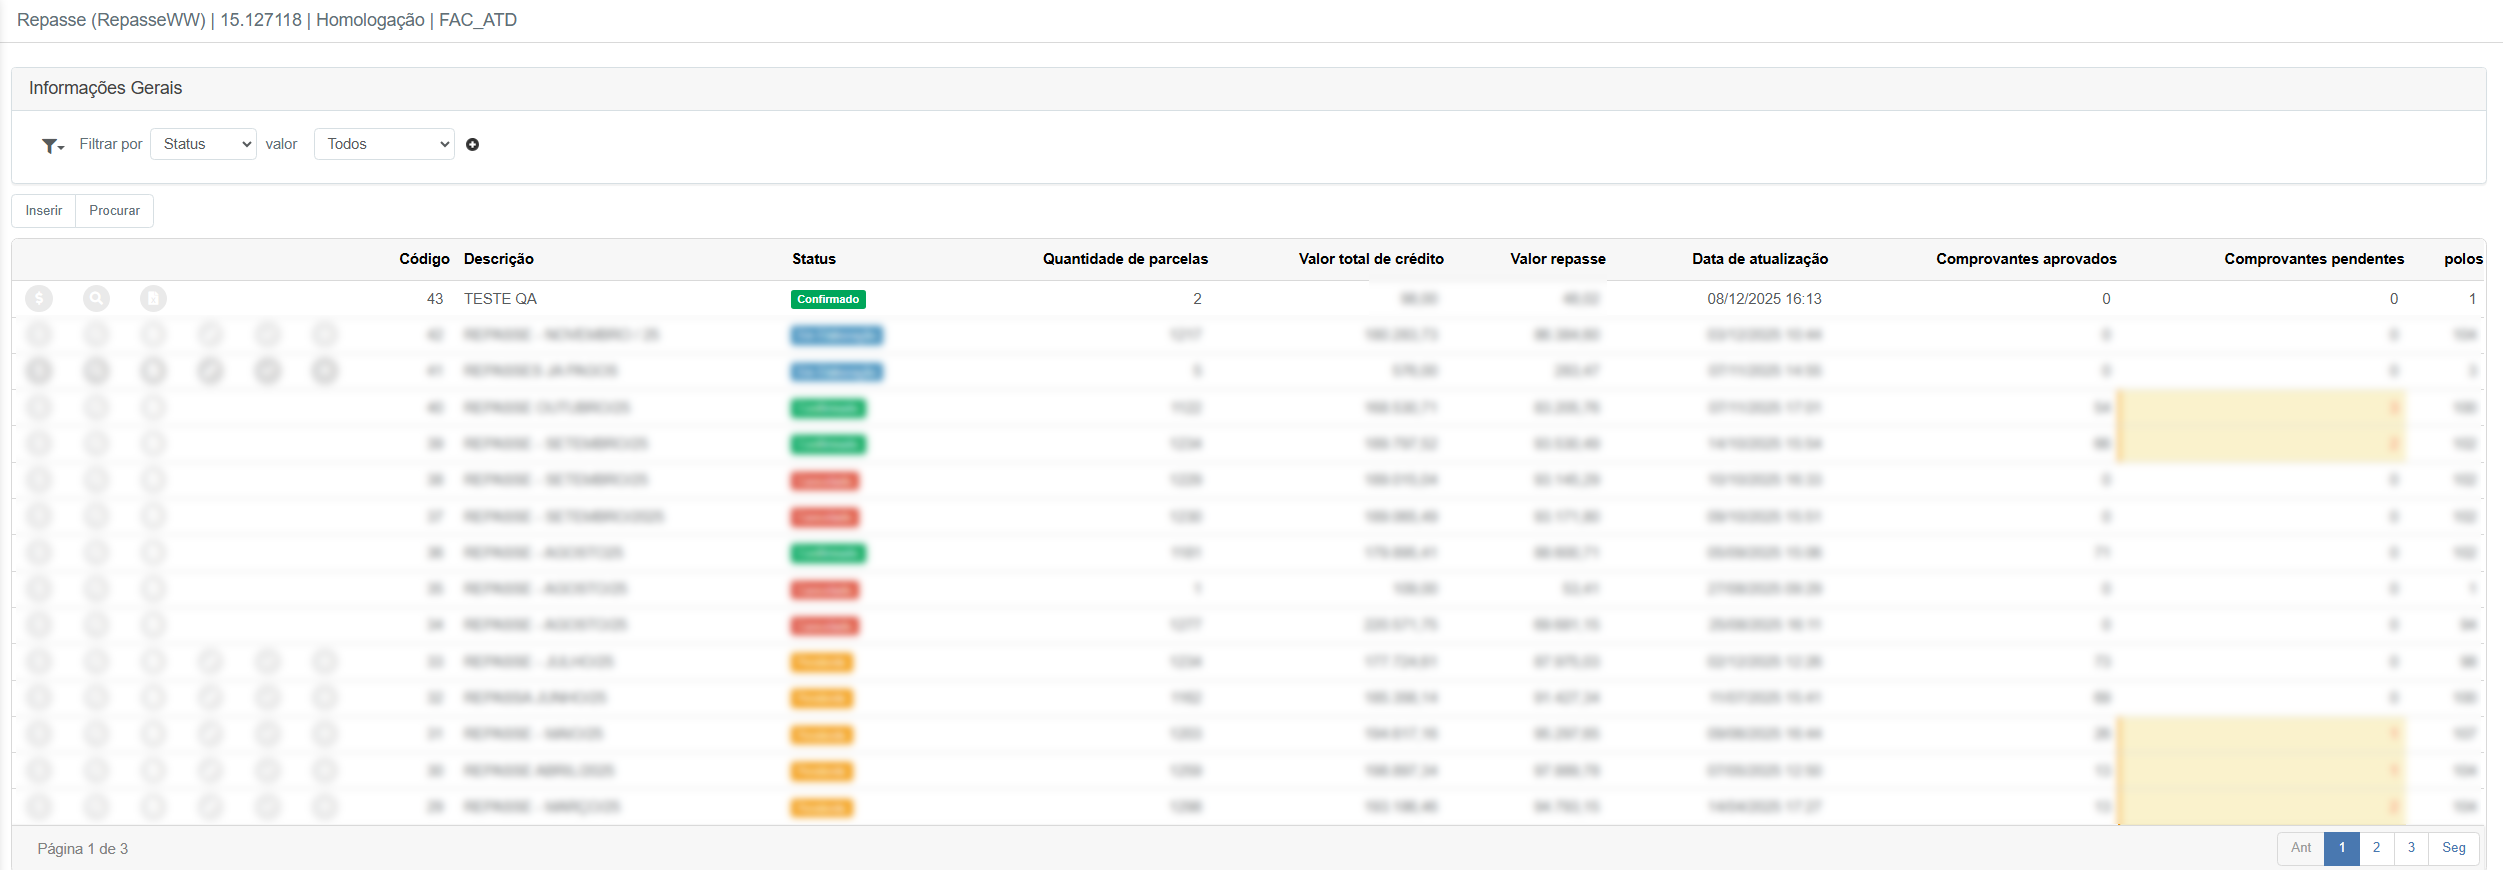Expand the Todos value dropdown
The image size is (2503, 870).
pos(384,144)
